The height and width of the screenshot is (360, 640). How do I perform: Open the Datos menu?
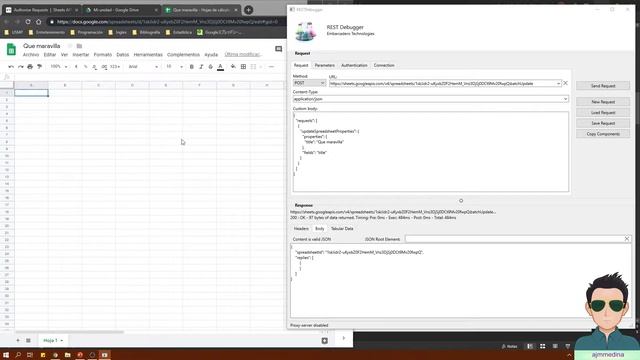tap(122, 54)
